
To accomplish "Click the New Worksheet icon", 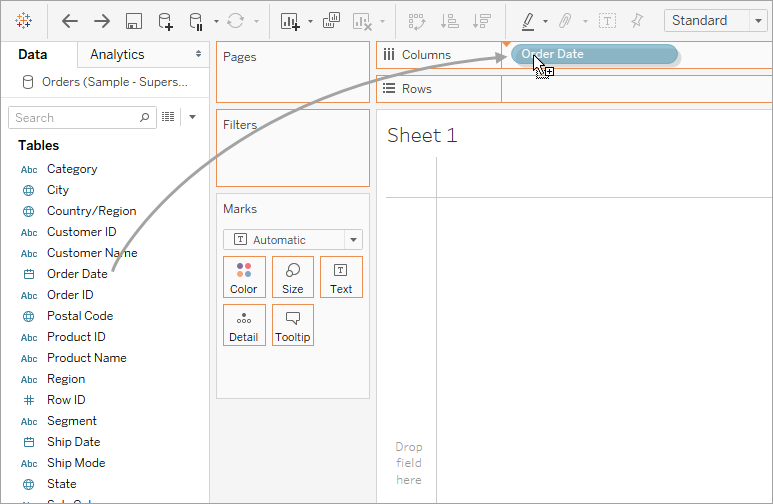I will (x=290, y=21).
